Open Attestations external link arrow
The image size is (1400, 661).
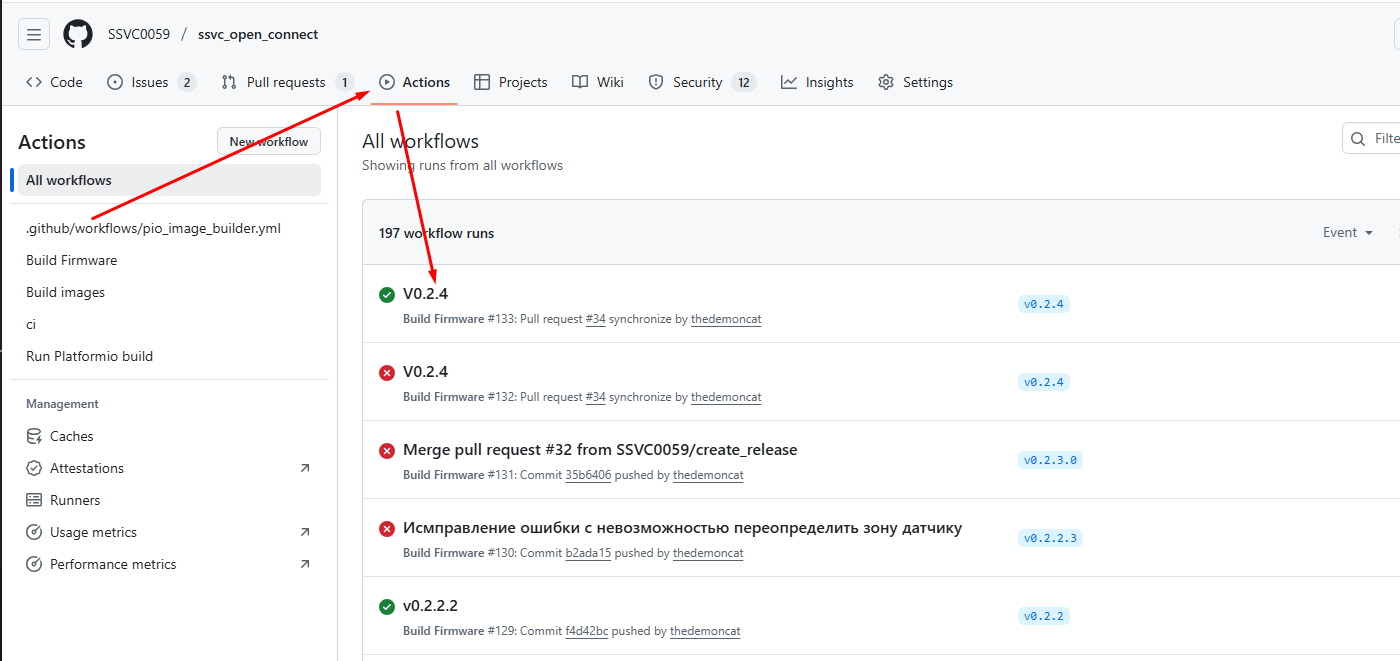pos(305,468)
